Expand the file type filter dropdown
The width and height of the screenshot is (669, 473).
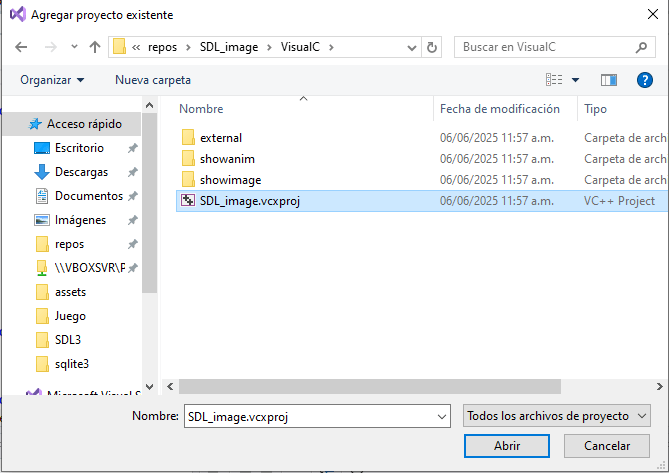pos(558,415)
